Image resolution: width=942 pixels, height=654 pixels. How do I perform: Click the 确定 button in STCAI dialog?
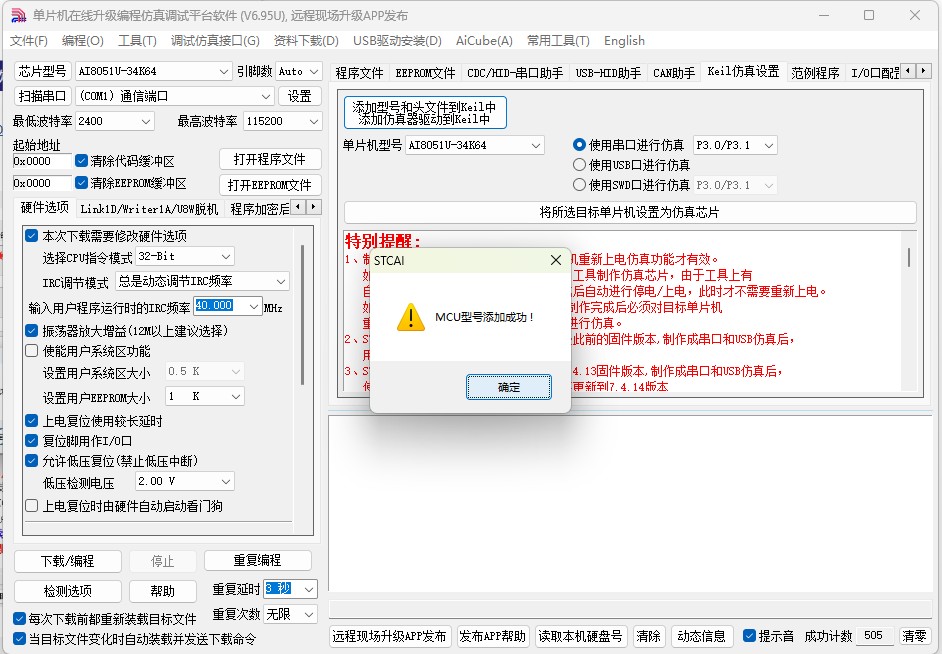point(508,387)
